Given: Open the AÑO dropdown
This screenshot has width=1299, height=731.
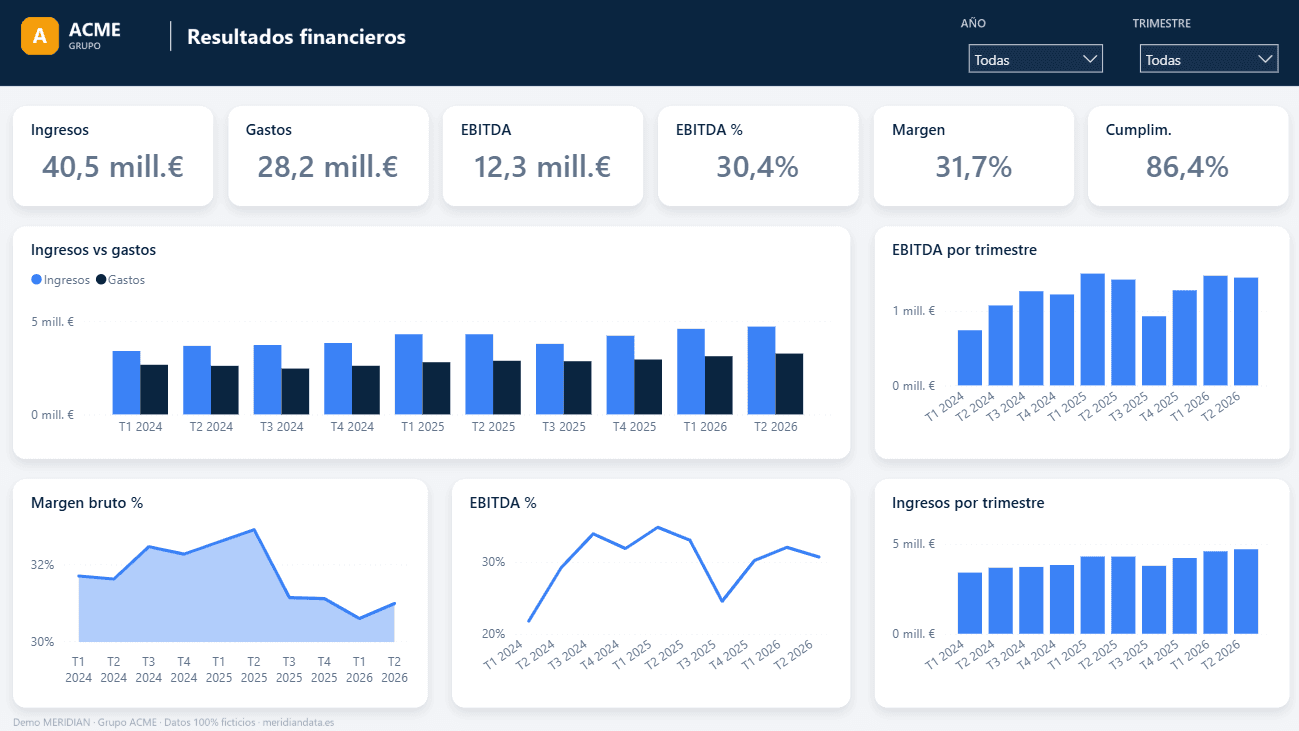Looking at the screenshot, I should click(1035, 59).
